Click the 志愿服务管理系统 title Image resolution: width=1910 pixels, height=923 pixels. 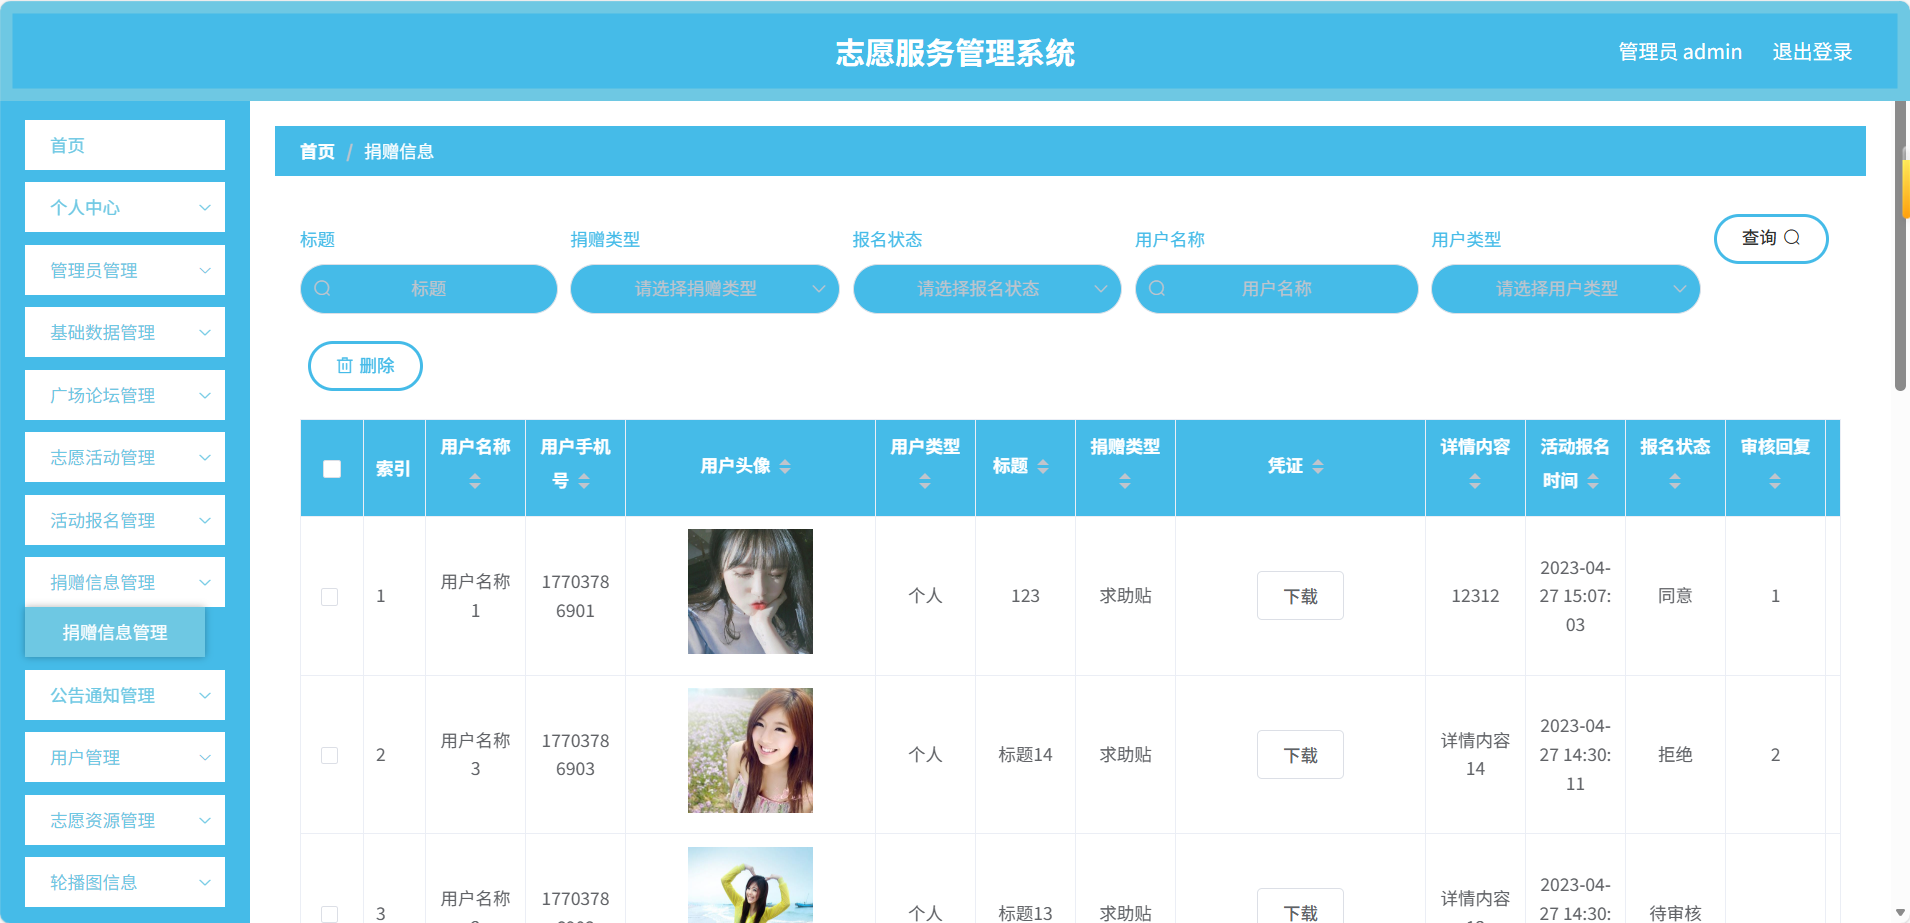tap(955, 52)
